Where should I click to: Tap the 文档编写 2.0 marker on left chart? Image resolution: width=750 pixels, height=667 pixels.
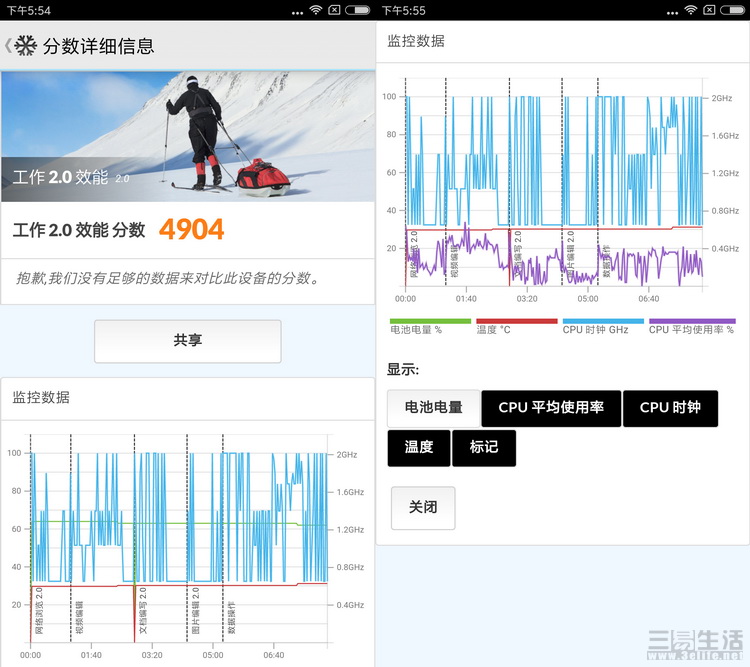143,611
